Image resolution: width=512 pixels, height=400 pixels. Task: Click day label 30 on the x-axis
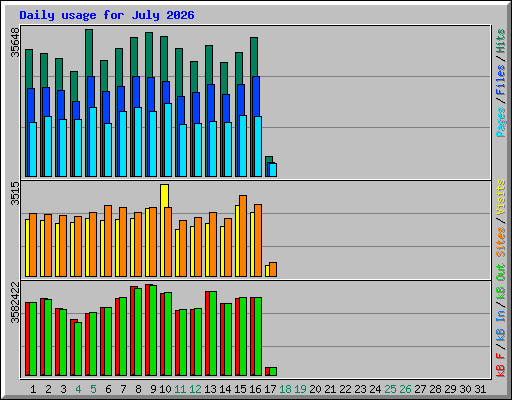(x=465, y=389)
